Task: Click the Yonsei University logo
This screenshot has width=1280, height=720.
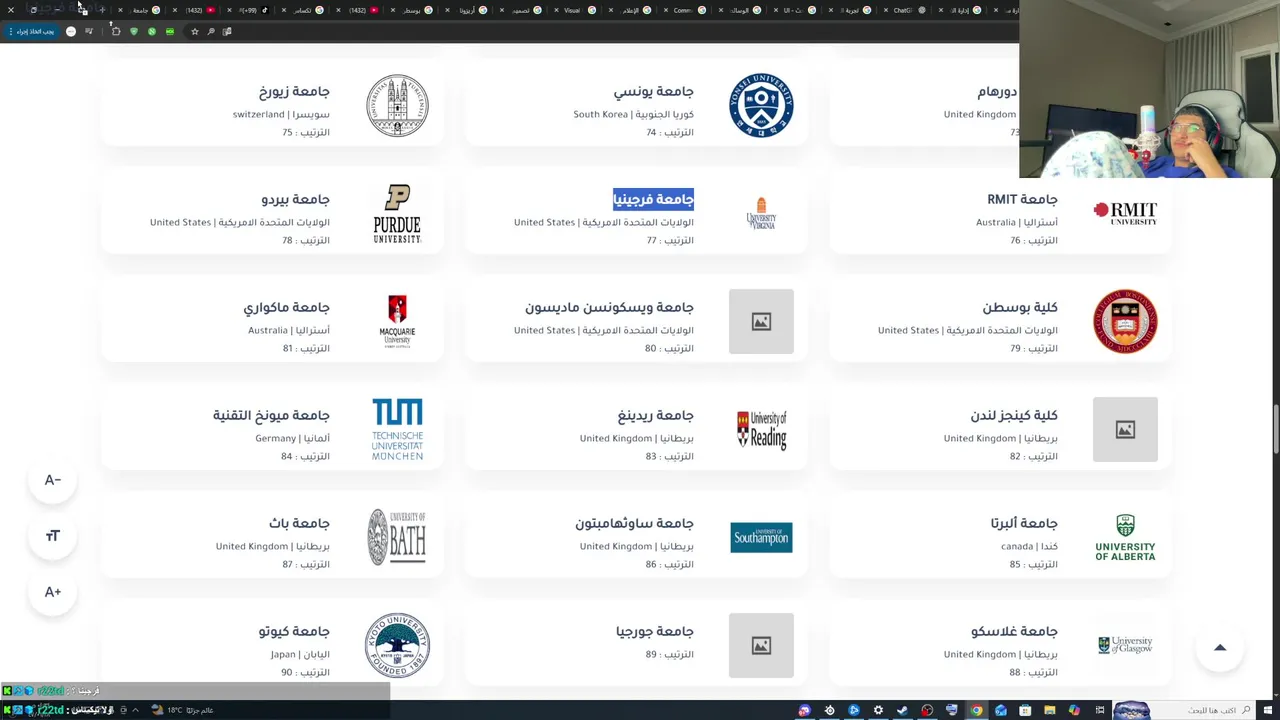Action: [x=761, y=105]
